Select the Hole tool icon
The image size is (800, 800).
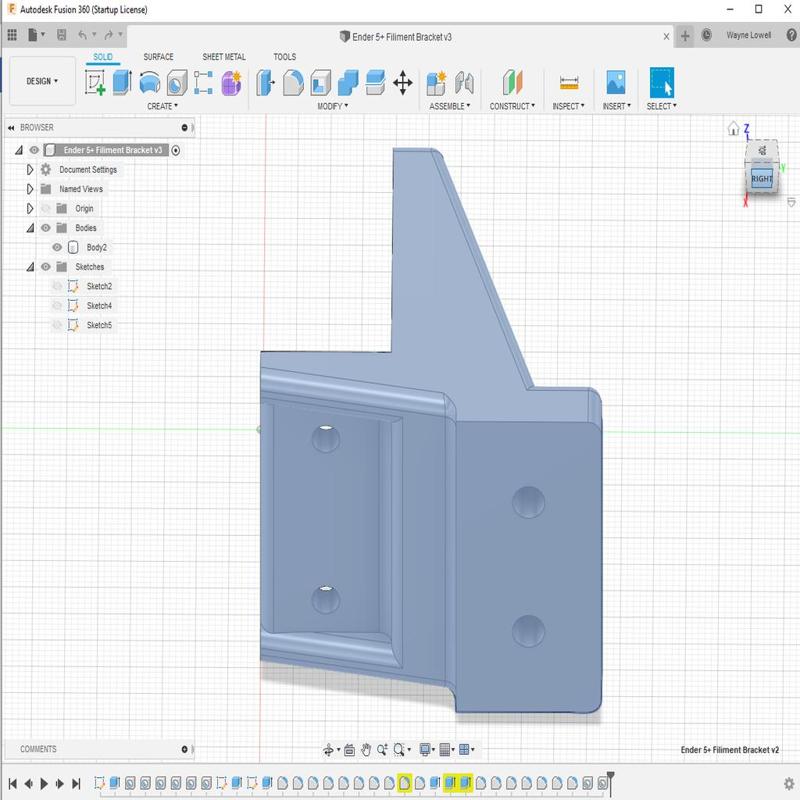tap(177, 83)
